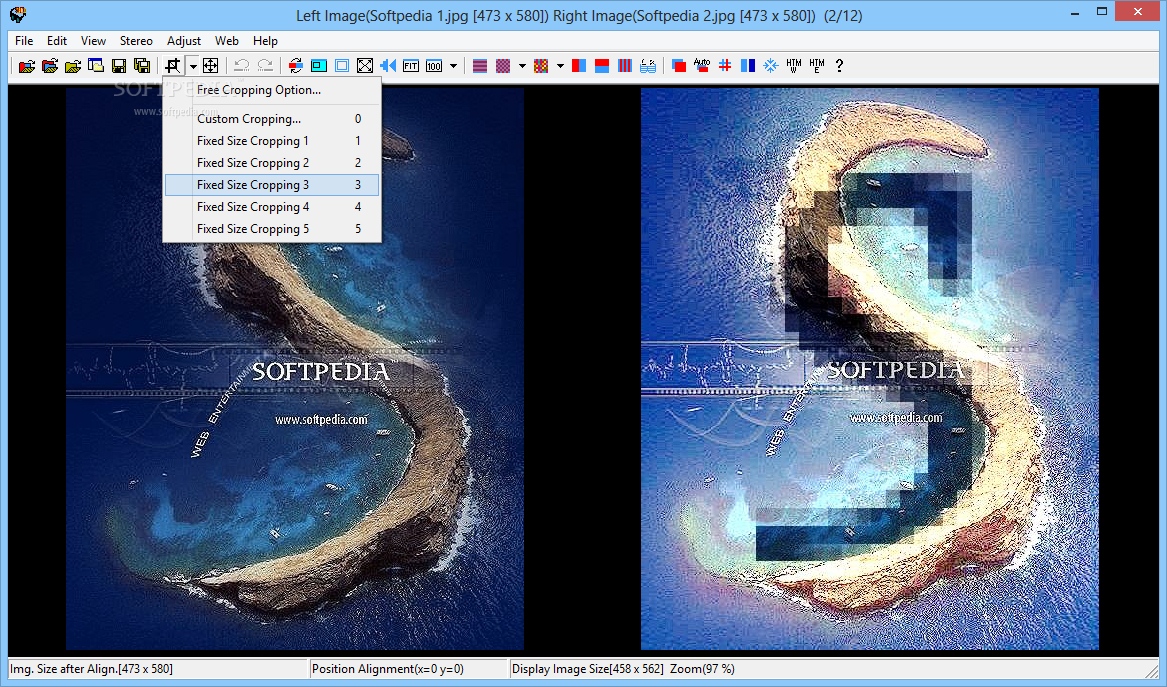Choose Free Cropping Option... entry
Image resolution: width=1167 pixels, height=687 pixels.
(272, 90)
